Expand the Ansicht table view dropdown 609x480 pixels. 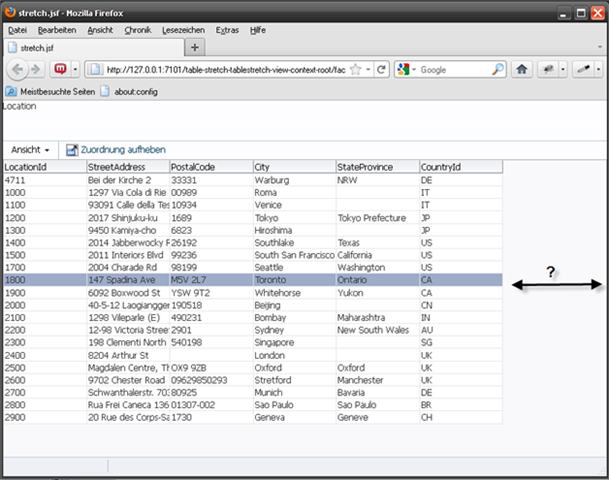pyautogui.click(x=30, y=150)
